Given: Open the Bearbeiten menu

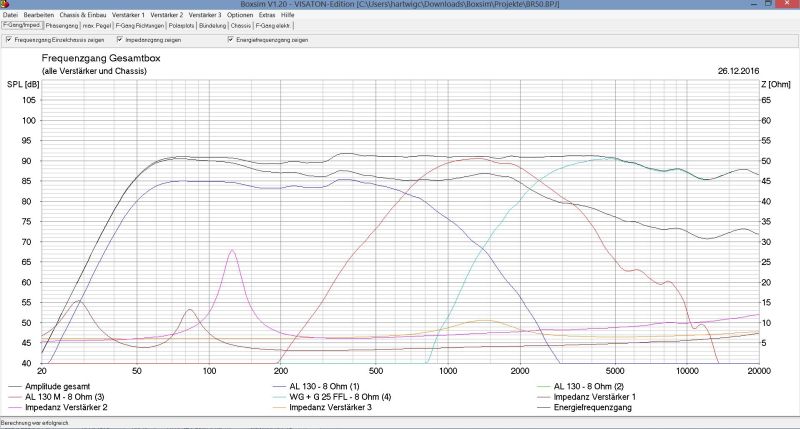Looking at the screenshot, I should (38, 16).
